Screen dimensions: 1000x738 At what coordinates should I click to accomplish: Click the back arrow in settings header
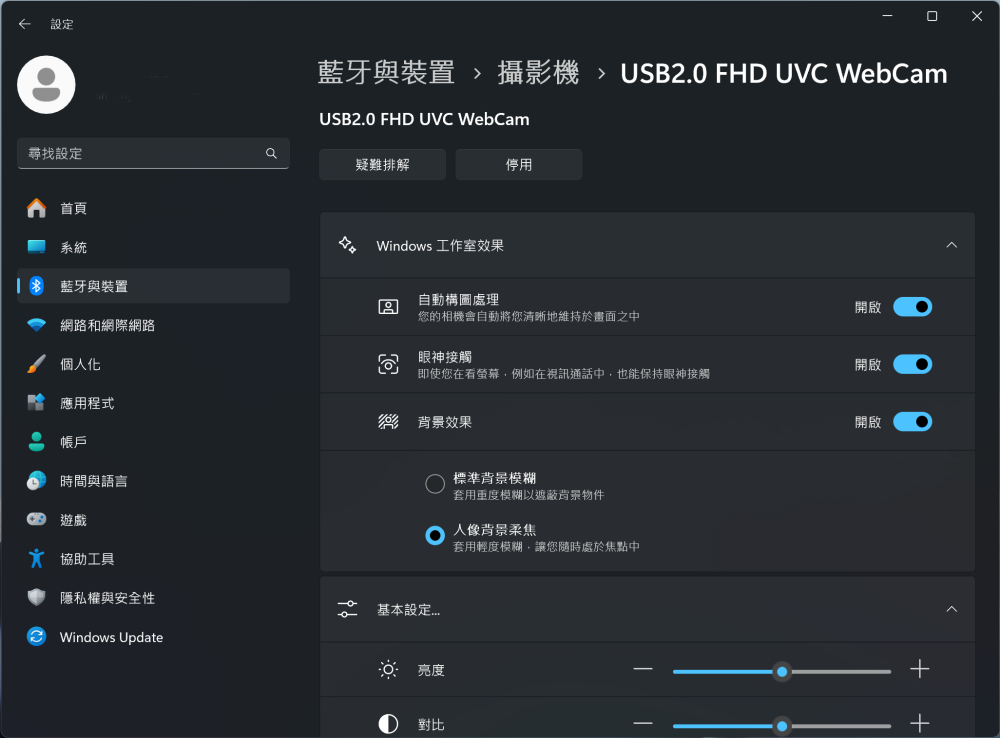[25, 24]
